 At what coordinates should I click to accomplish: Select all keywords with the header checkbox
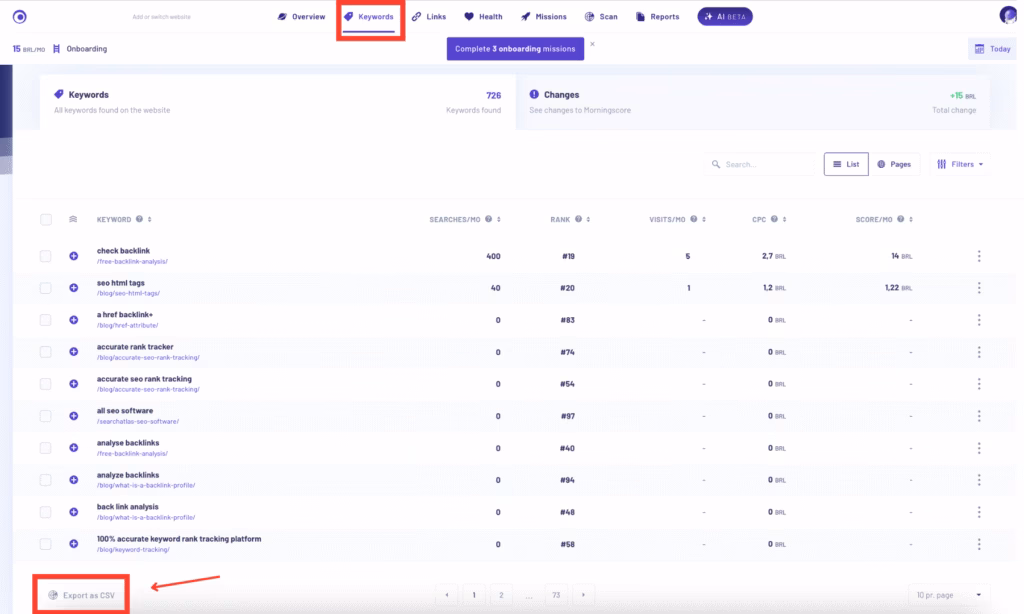(45, 218)
